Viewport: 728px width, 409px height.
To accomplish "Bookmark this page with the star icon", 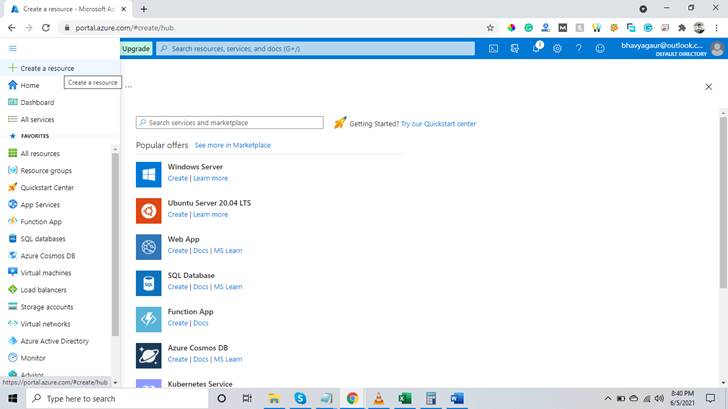I will coord(490,28).
